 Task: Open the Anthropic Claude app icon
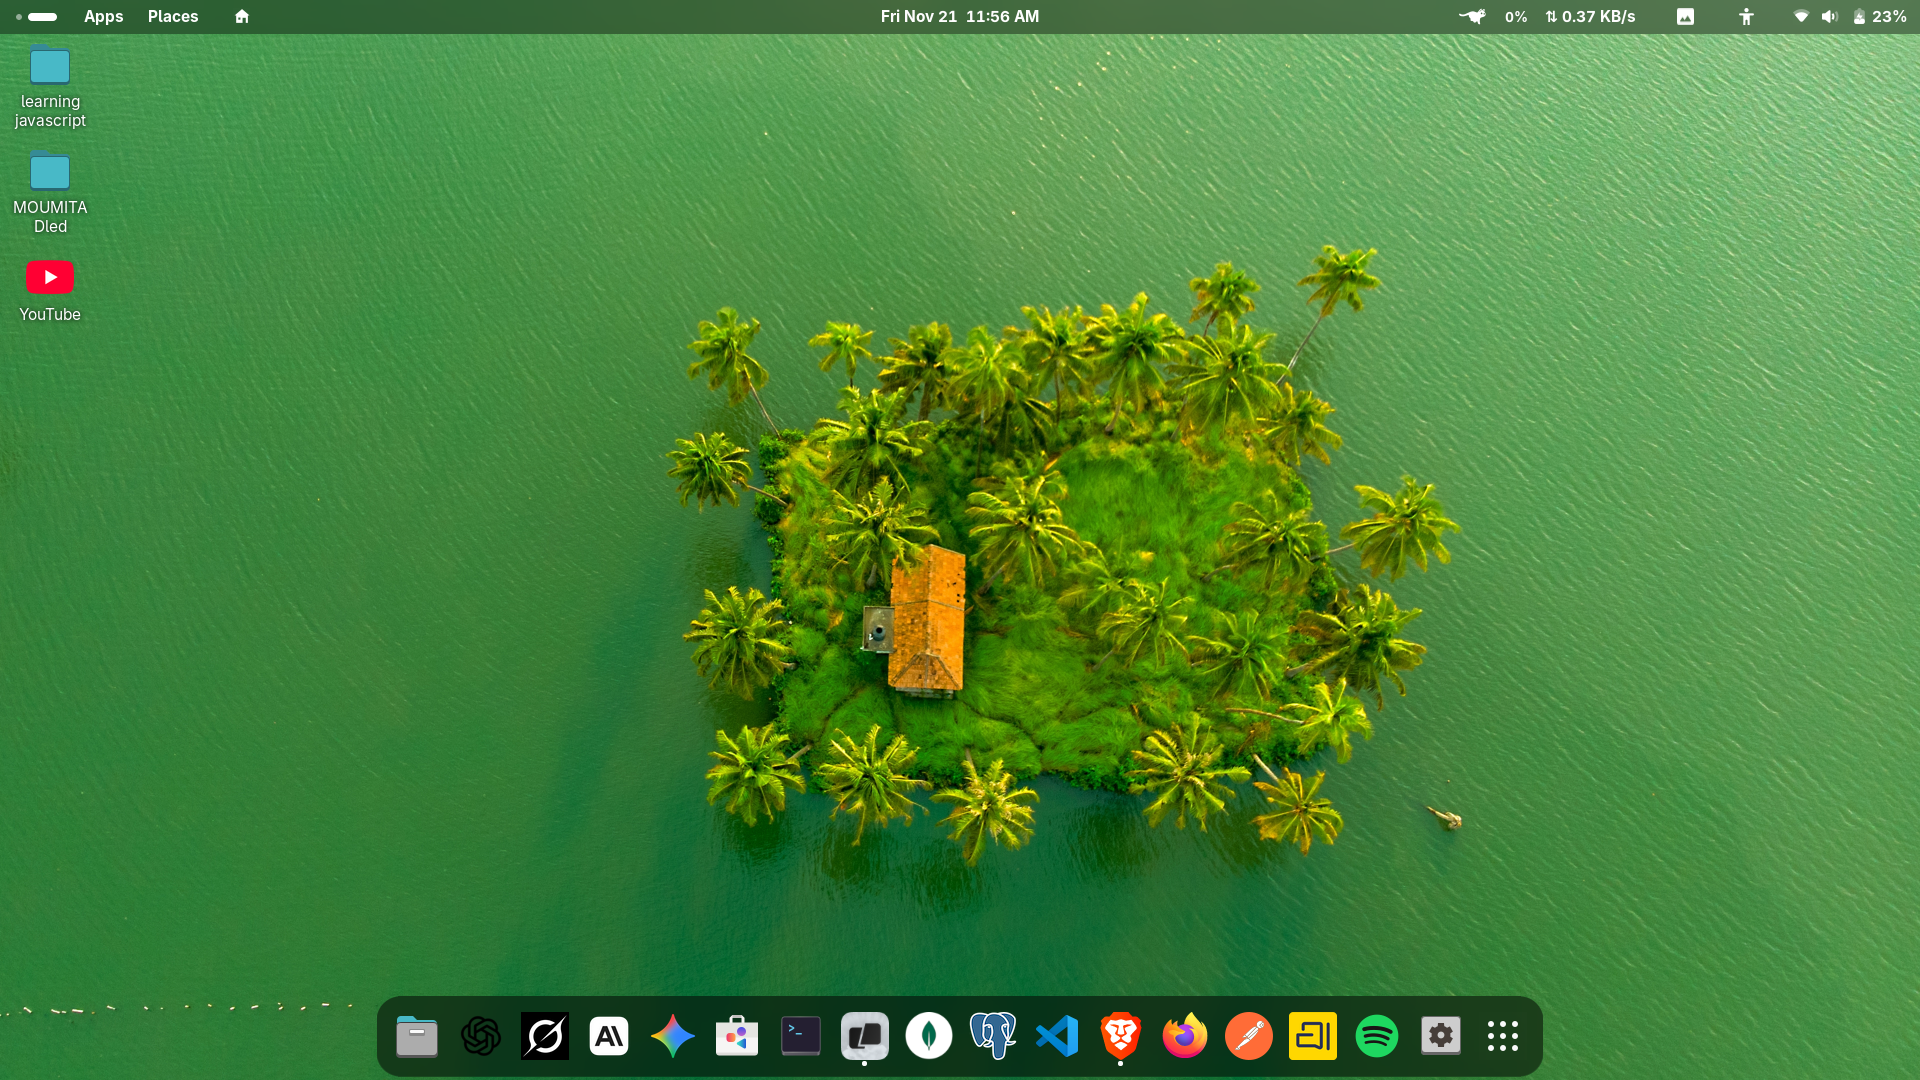point(609,1036)
